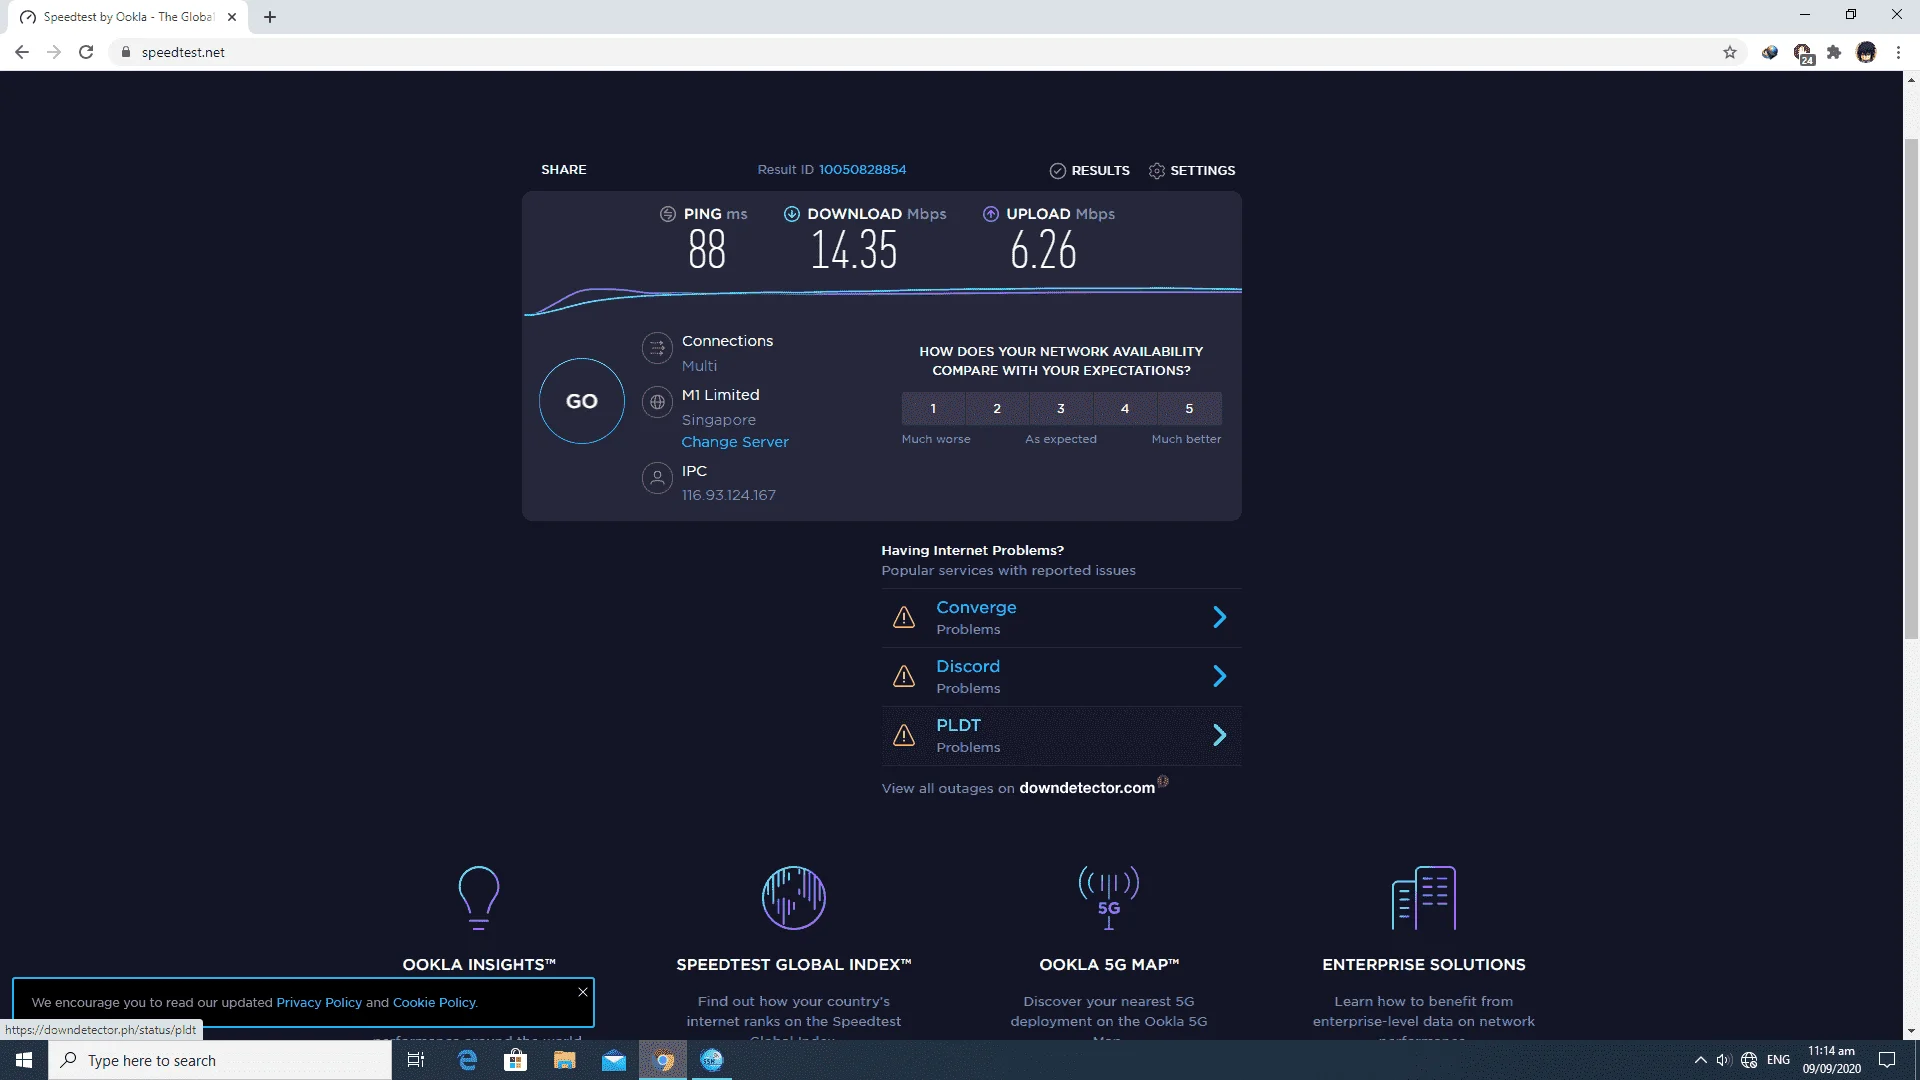Rate network availability as 2
1920x1080 pixels.
coord(997,408)
